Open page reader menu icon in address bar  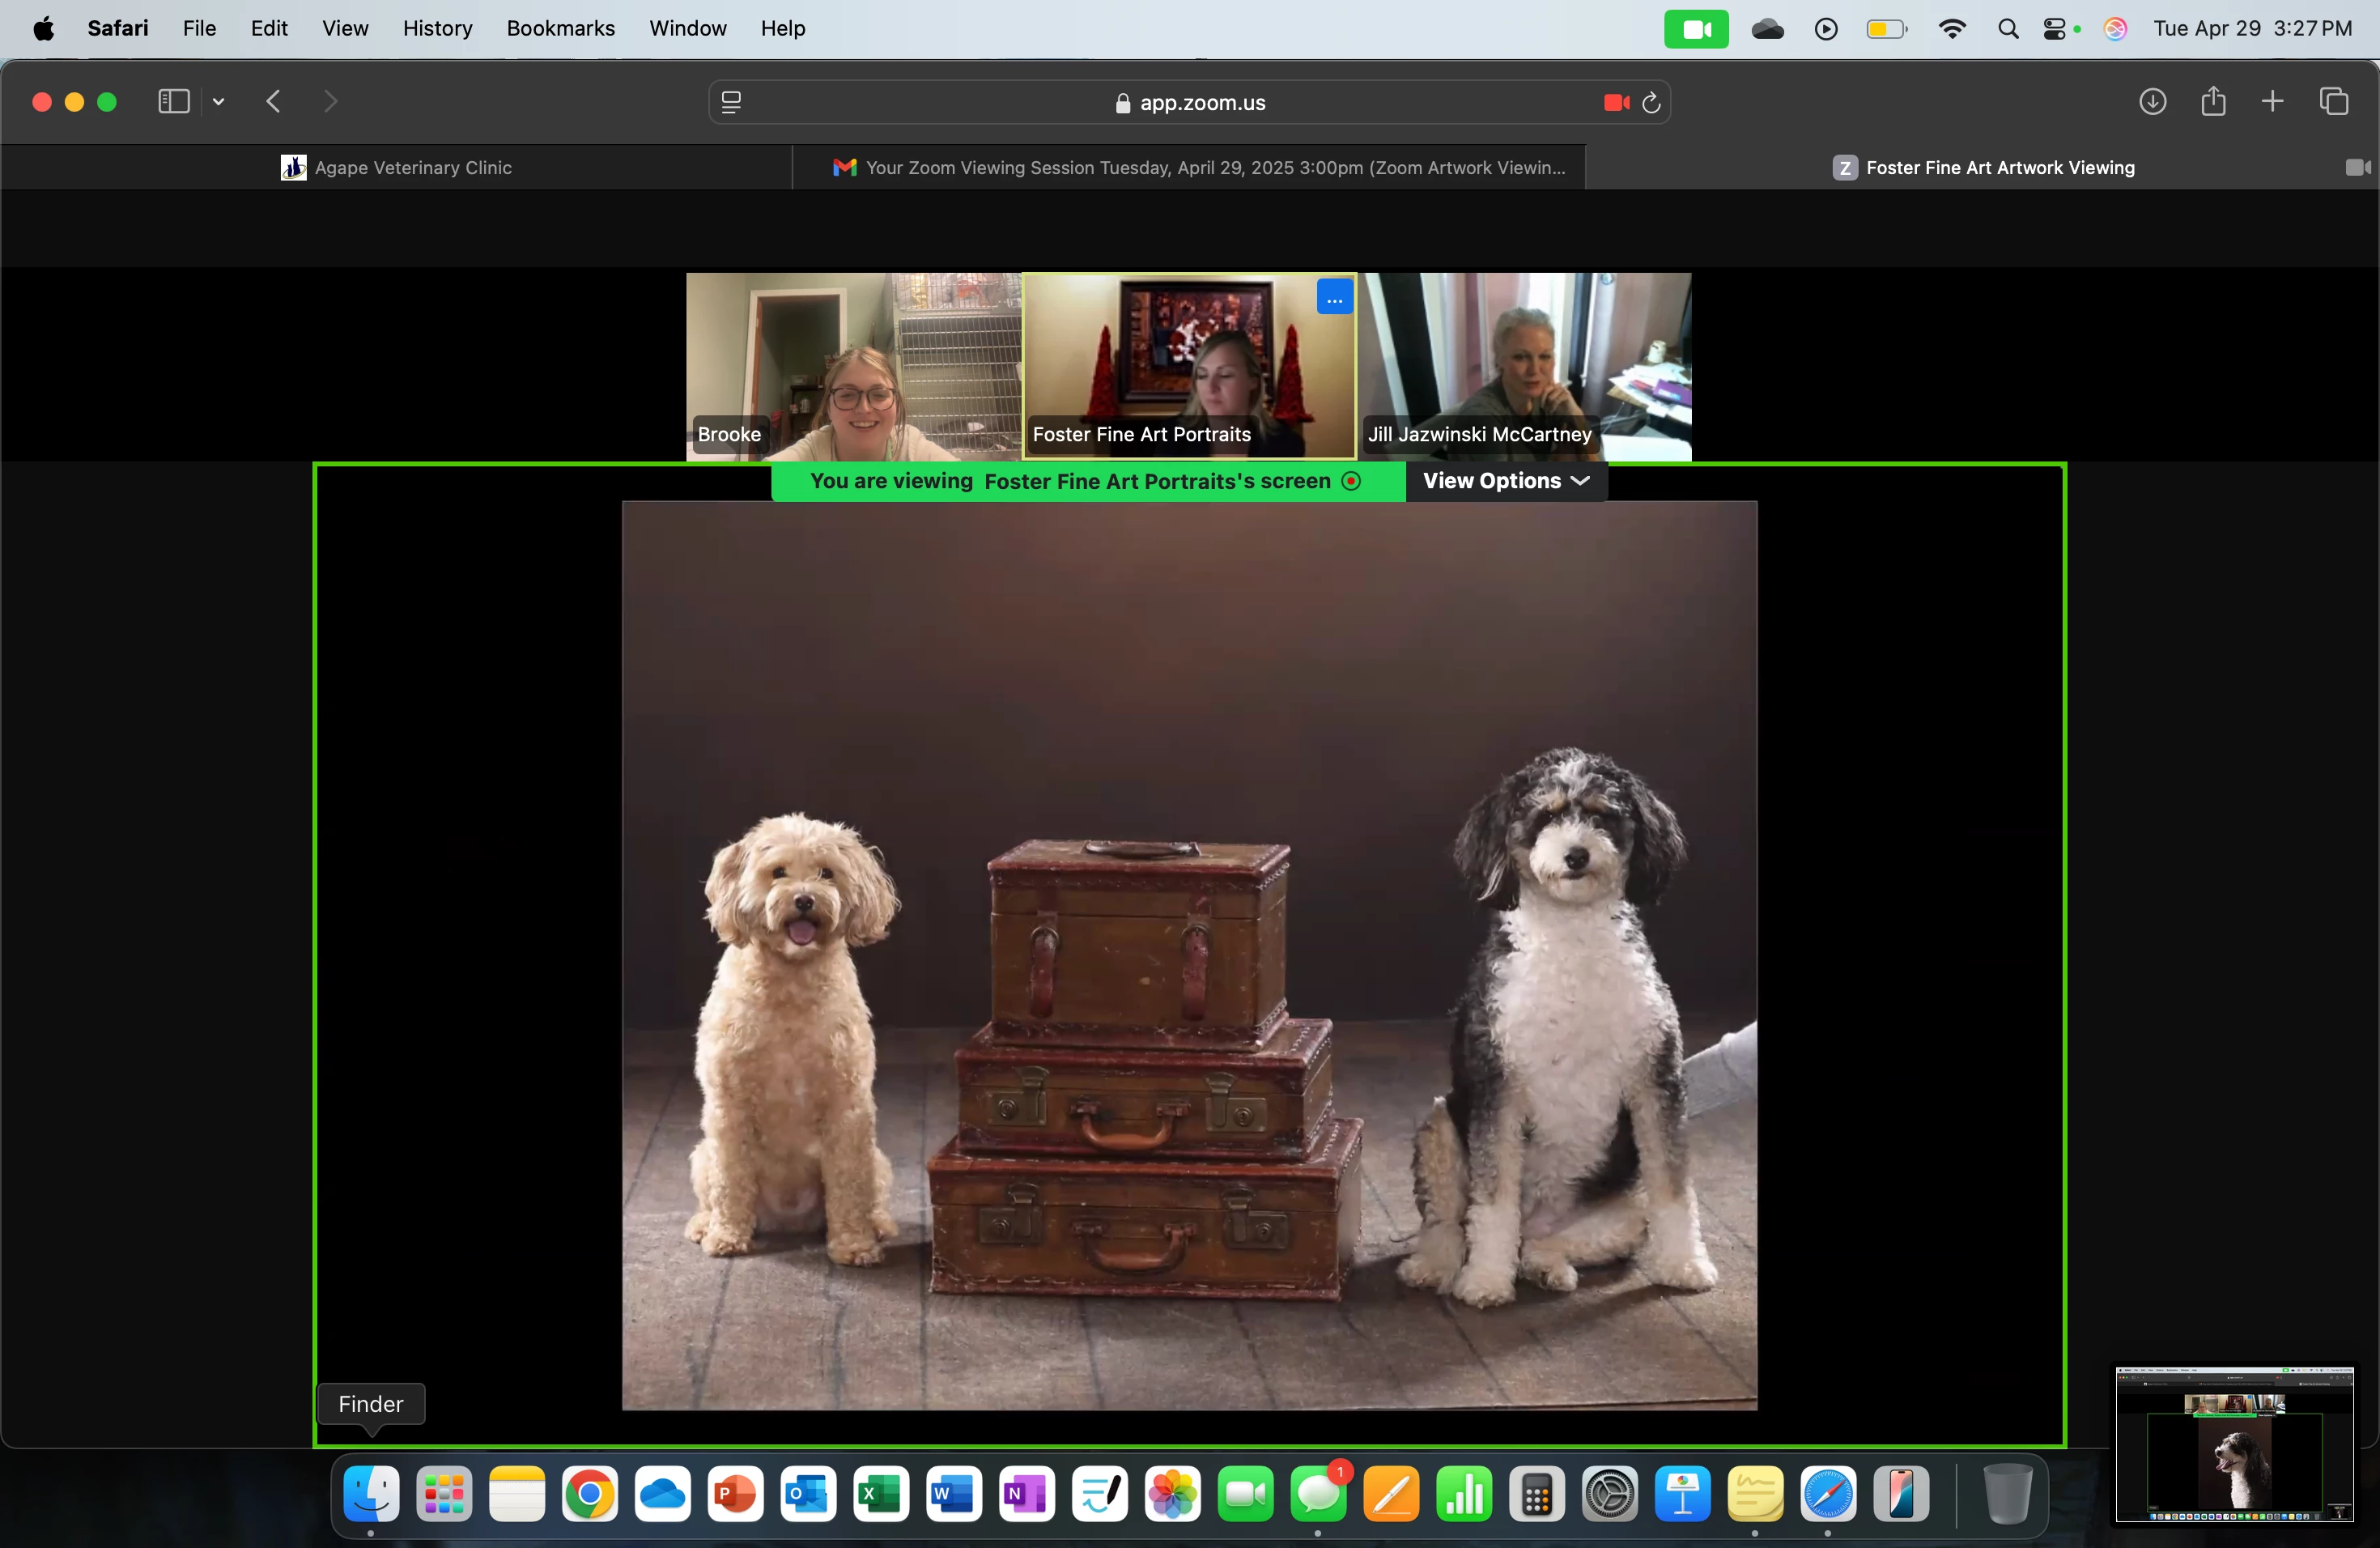[731, 102]
